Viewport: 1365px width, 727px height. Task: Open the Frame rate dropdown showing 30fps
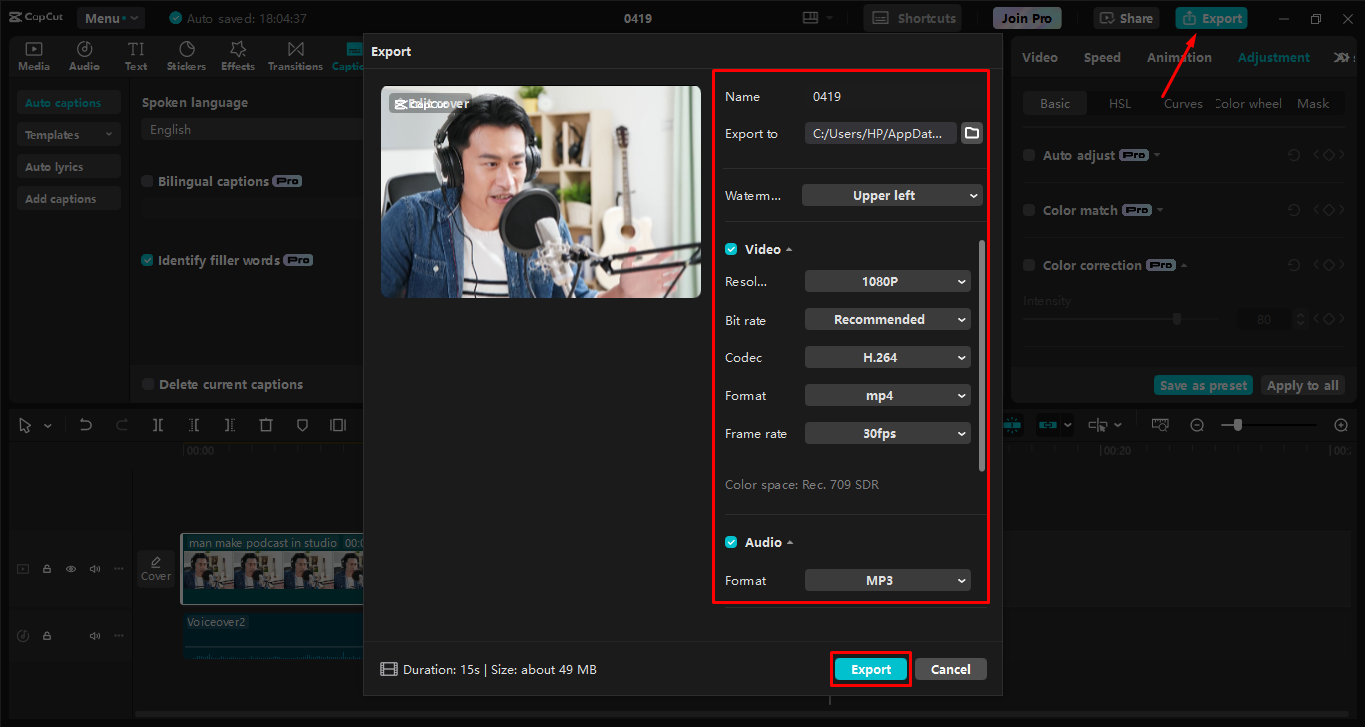click(x=888, y=433)
